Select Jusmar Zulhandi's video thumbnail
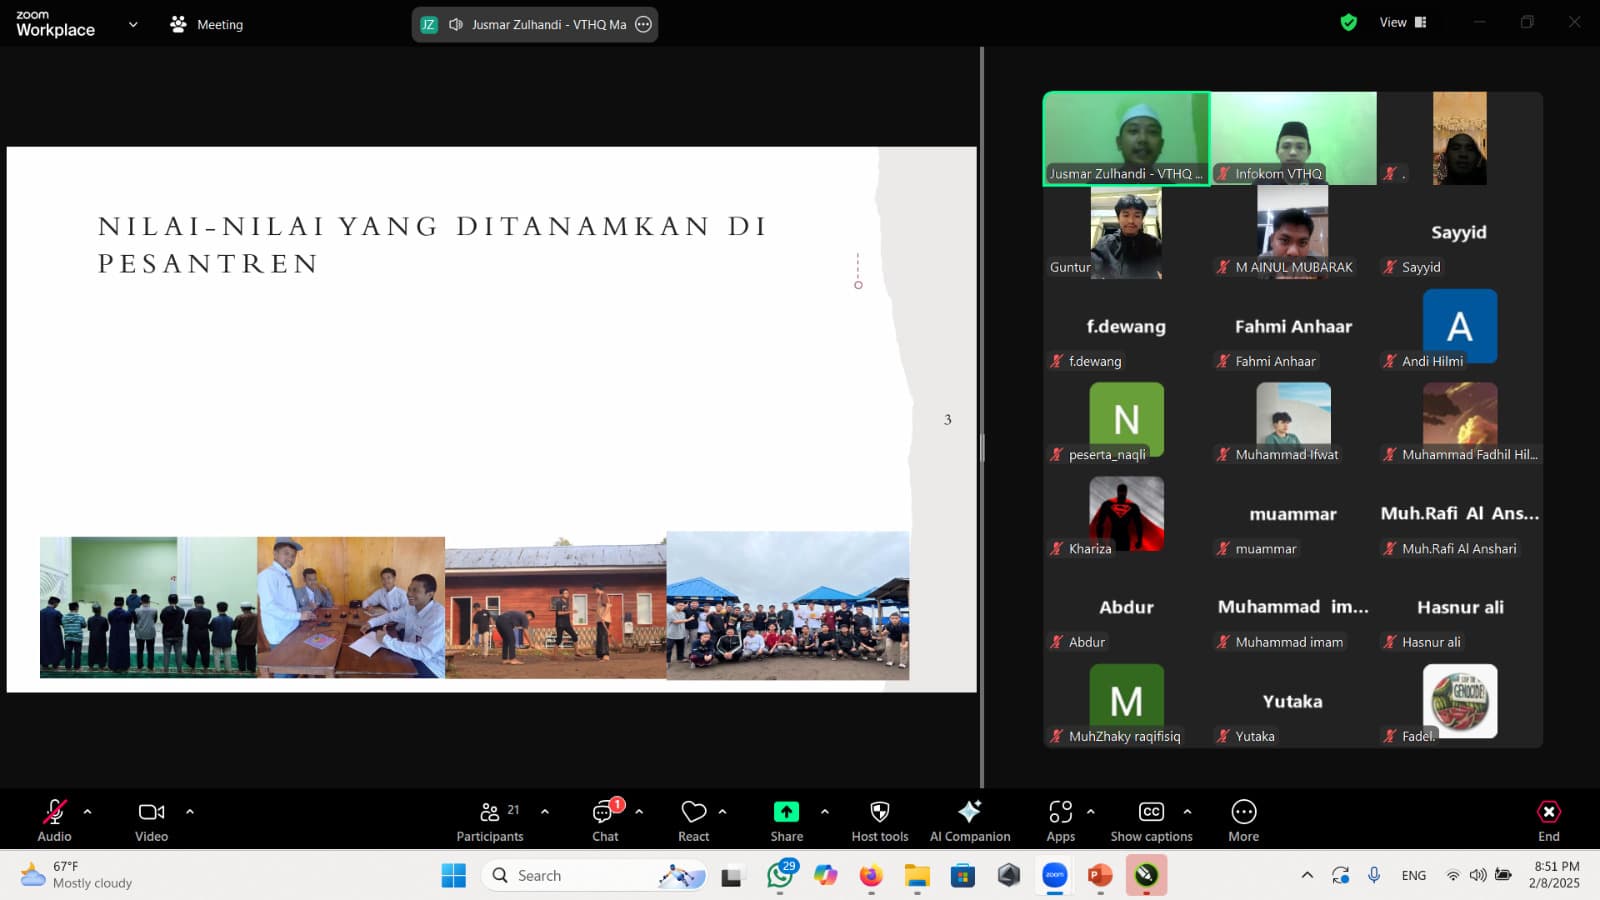Screen dimensions: 1600x900 pos(1126,138)
